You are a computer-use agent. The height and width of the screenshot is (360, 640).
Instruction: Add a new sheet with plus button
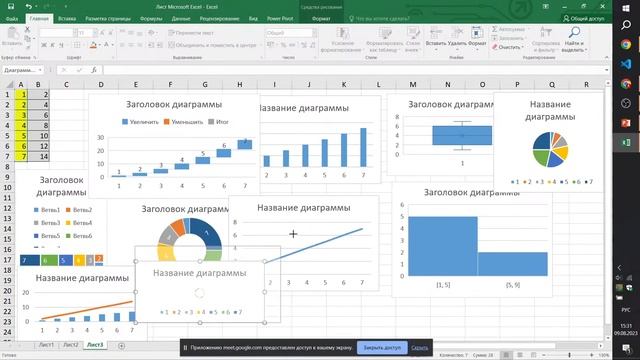121,346
